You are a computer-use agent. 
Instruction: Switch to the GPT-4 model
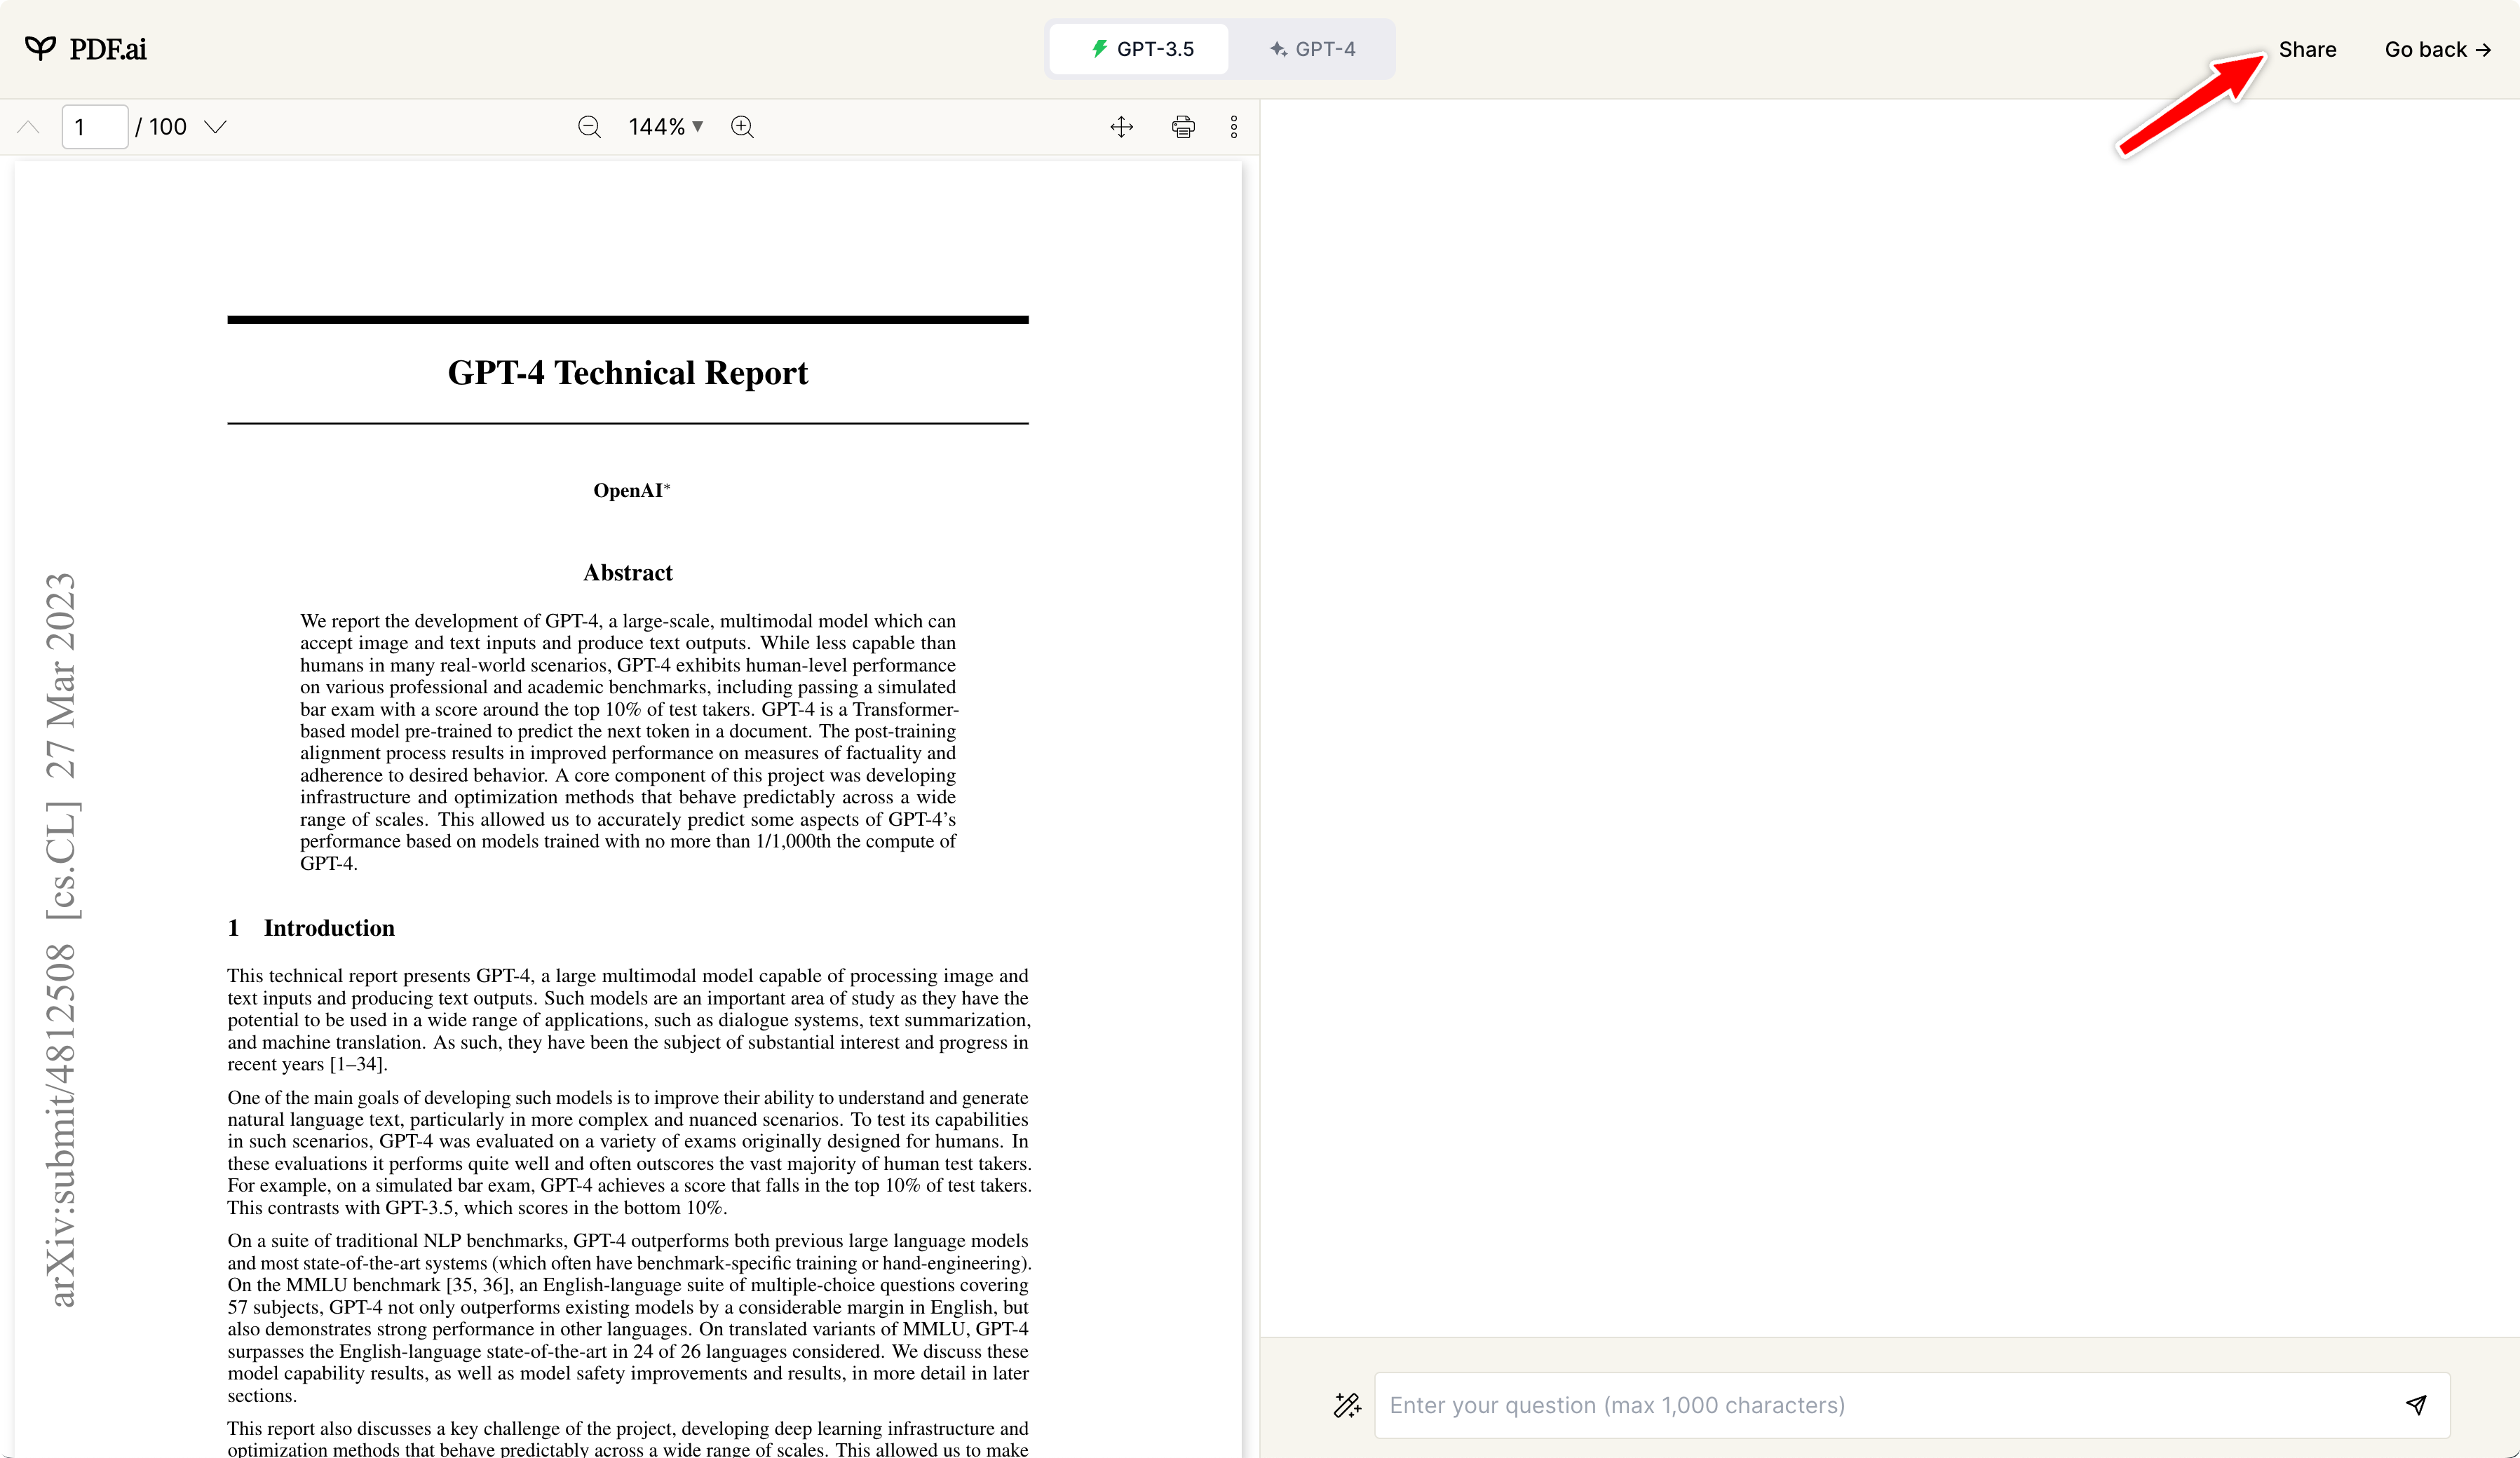(x=1312, y=49)
